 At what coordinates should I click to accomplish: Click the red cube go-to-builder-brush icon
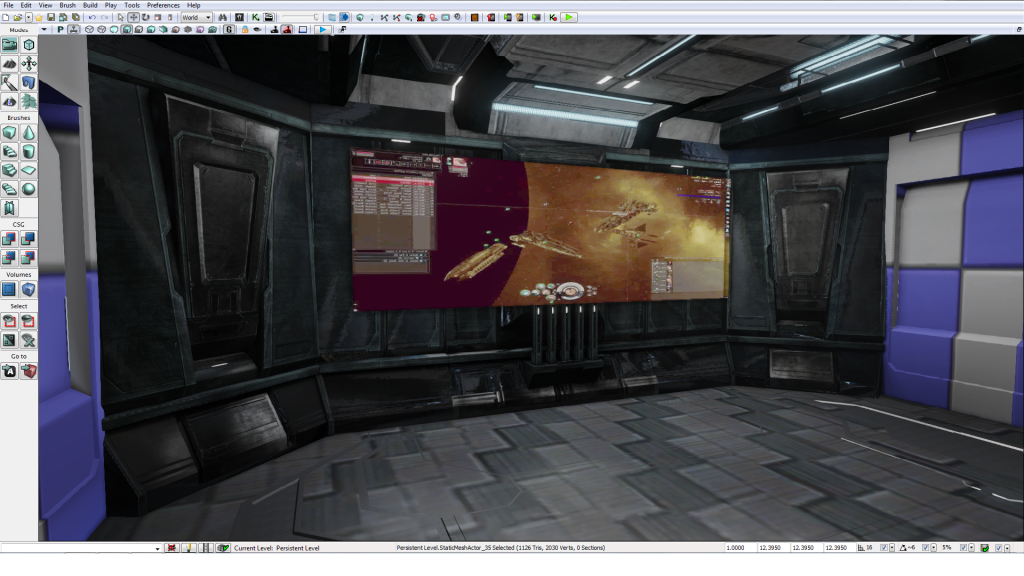(28, 372)
